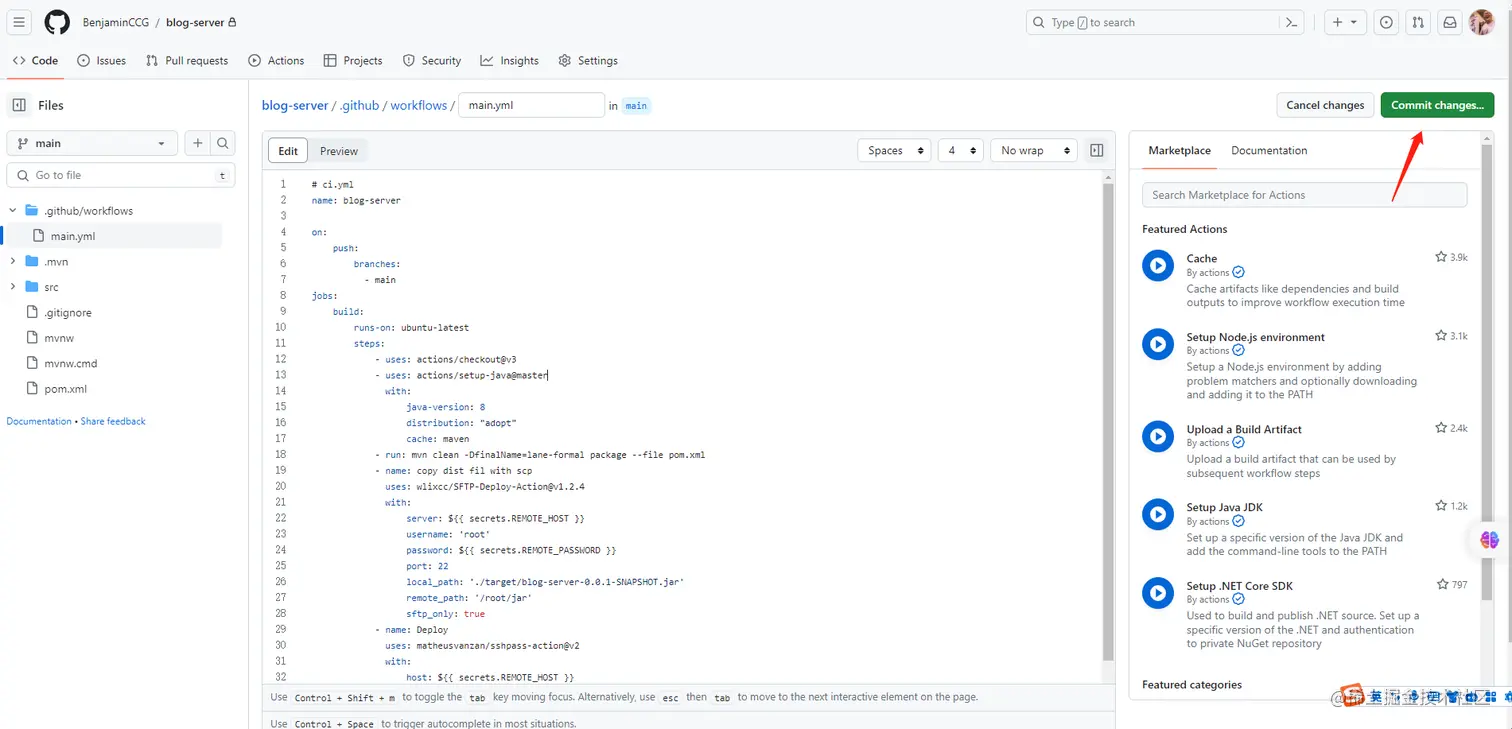Open the Actions tab

pos(276,60)
